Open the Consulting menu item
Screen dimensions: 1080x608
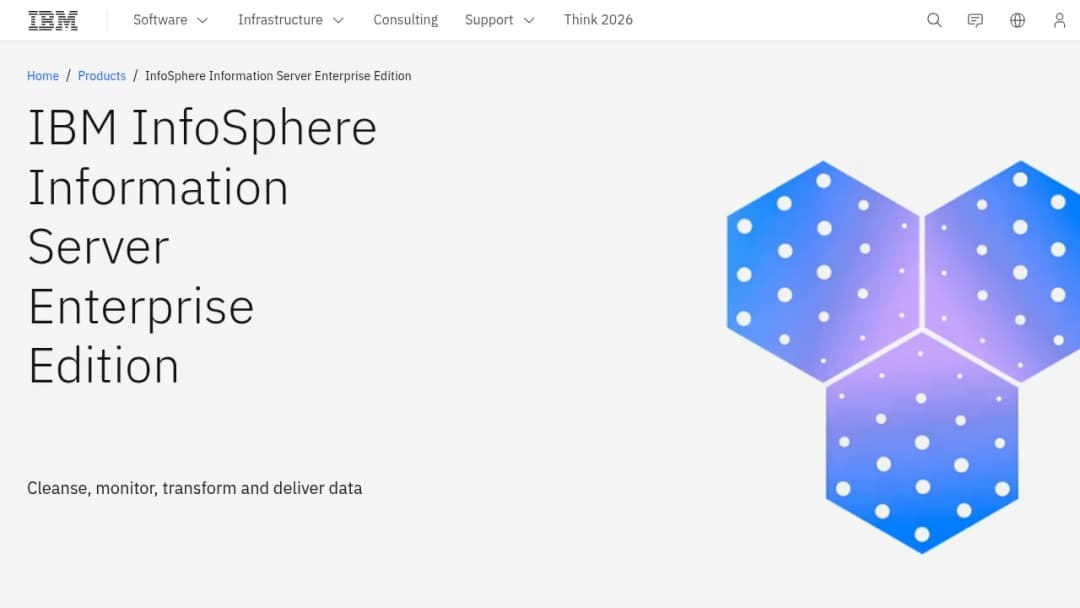(x=406, y=20)
